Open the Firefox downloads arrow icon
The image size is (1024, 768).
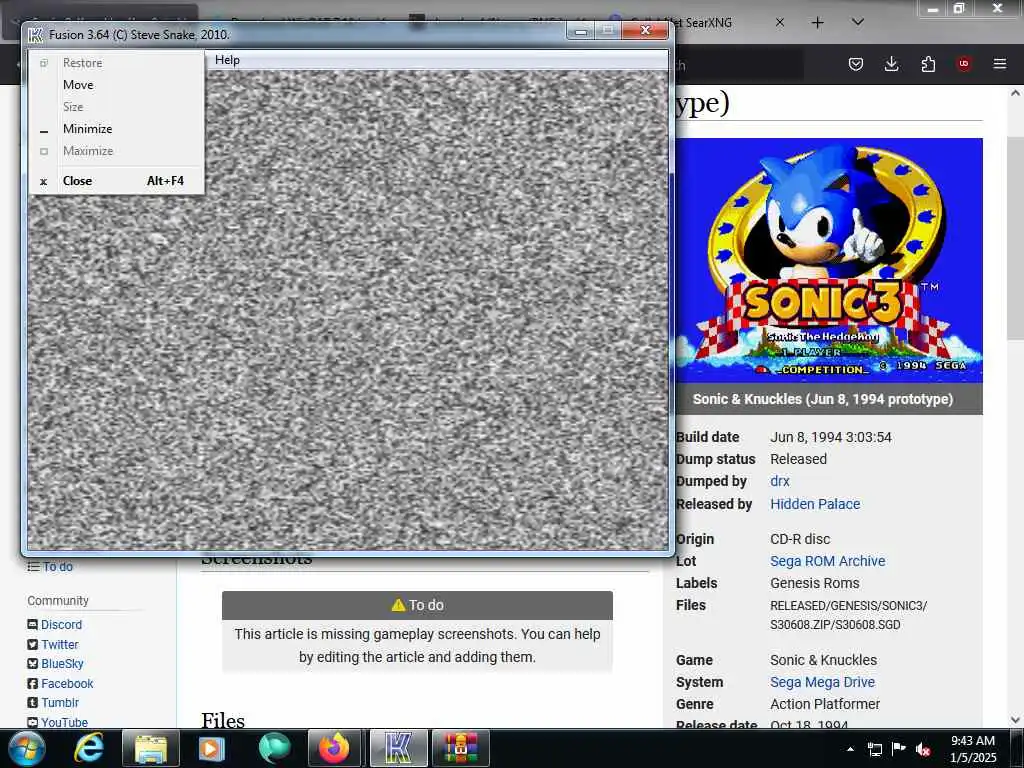click(891, 64)
